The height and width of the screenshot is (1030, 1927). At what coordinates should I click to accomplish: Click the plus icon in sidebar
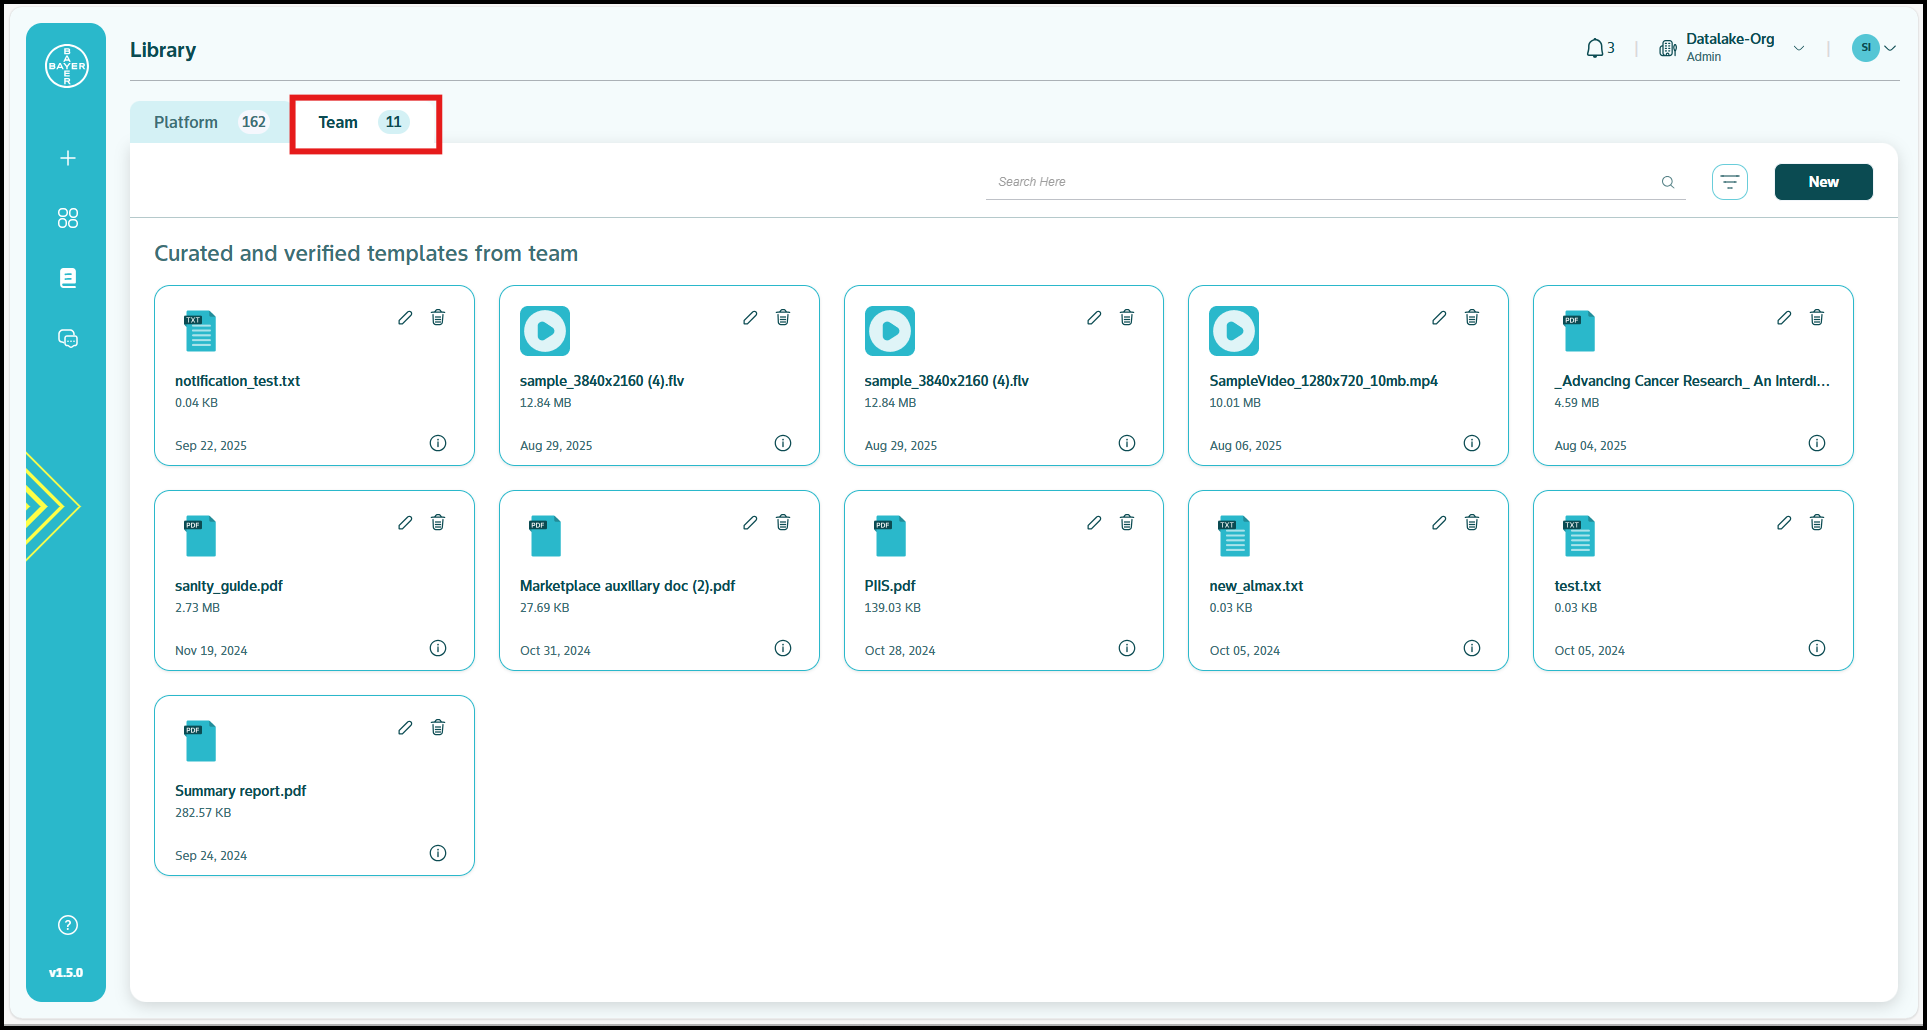click(68, 158)
